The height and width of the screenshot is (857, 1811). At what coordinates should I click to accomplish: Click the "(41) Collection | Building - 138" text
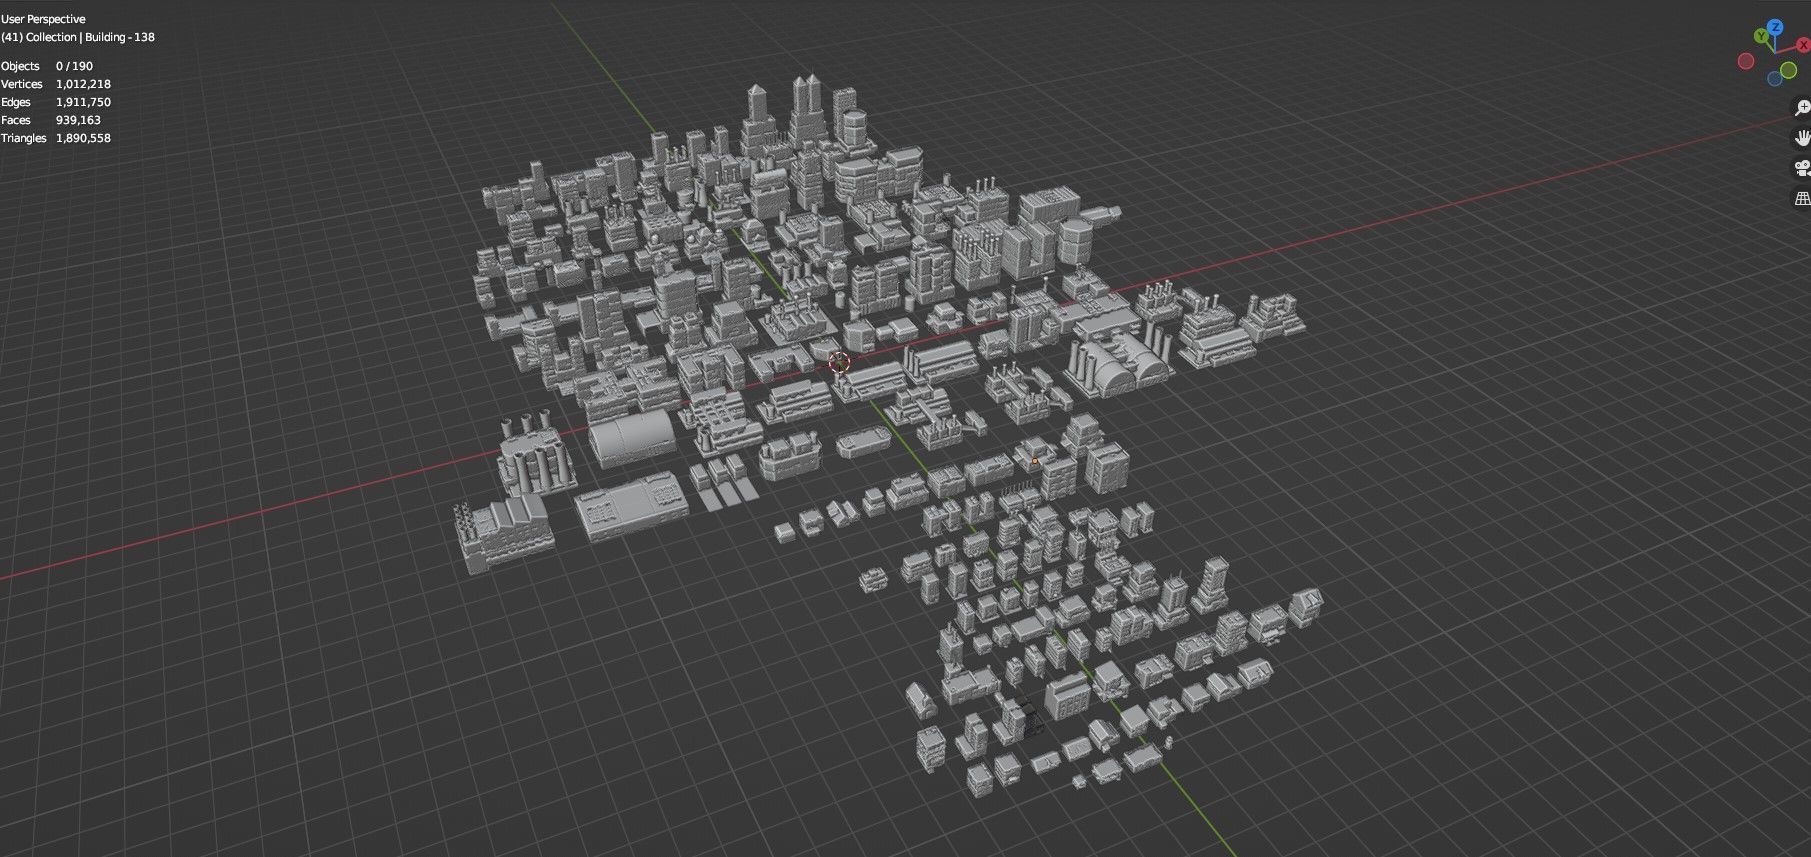pos(78,37)
